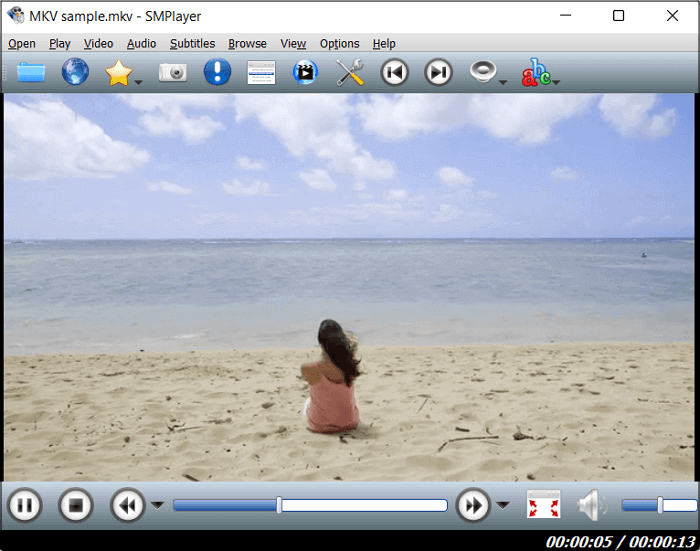The image size is (700, 551).
Task: Rewind the video with the double-arrow button
Action: point(127,505)
